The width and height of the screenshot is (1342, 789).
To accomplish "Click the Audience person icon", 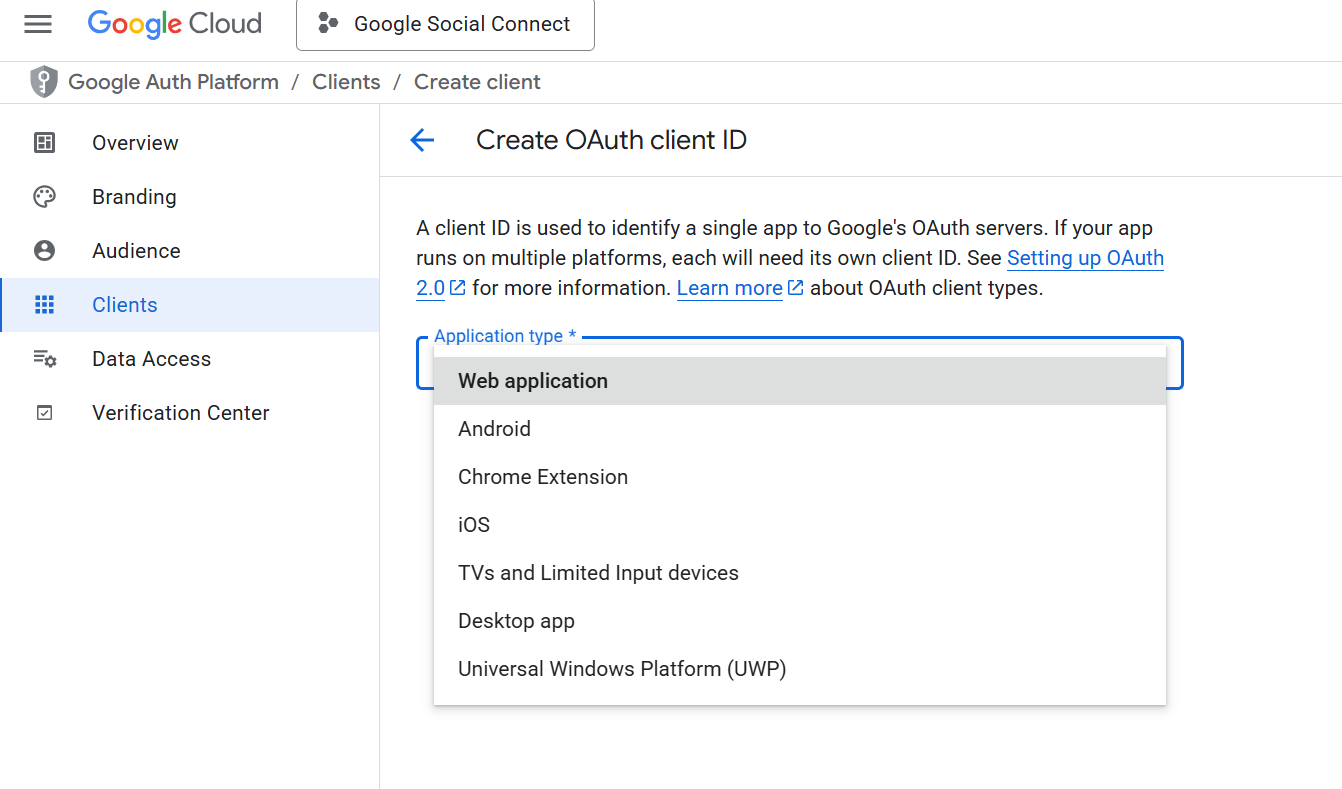I will pyautogui.click(x=44, y=251).
